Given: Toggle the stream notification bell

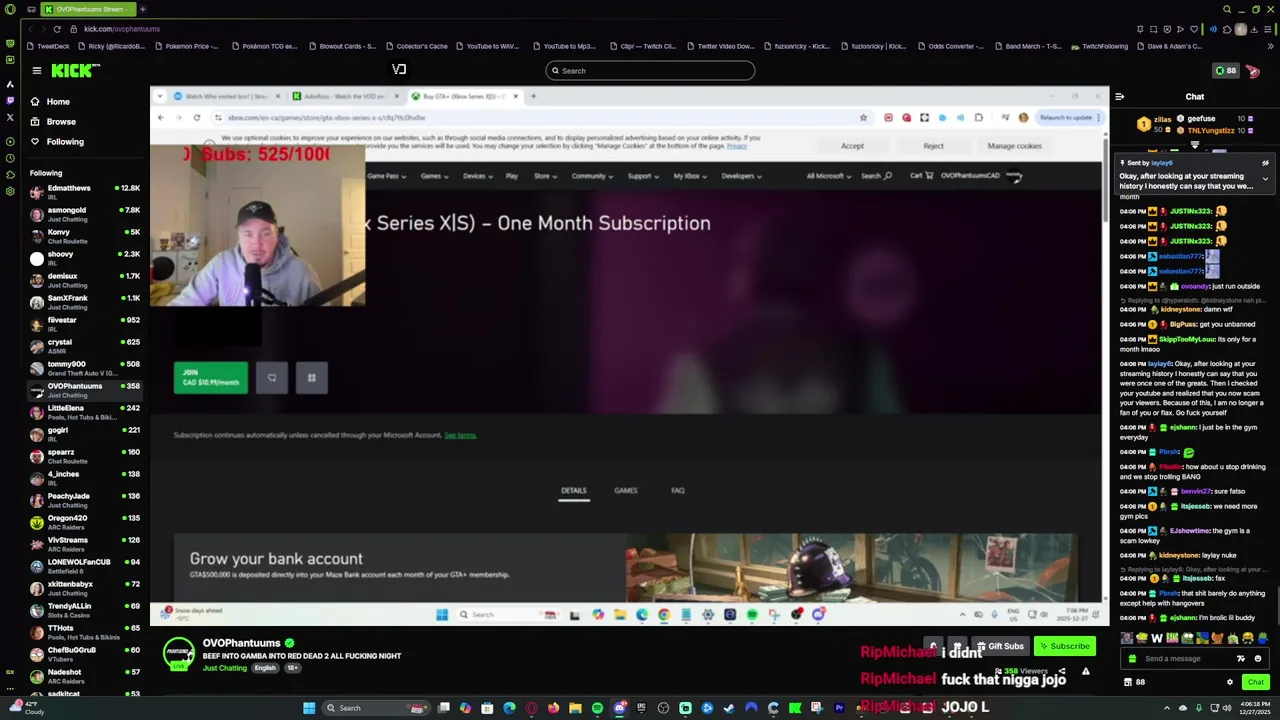Looking at the screenshot, I should pos(932,646).
